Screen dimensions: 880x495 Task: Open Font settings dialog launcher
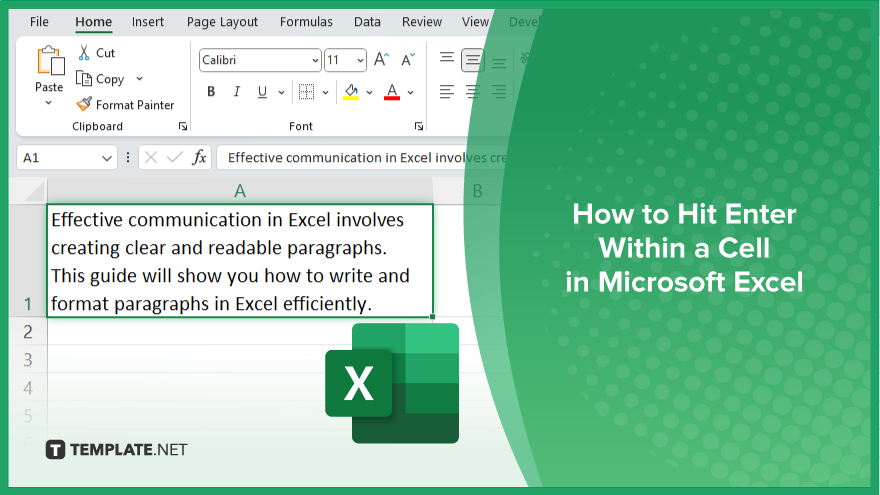click(419, 126)
